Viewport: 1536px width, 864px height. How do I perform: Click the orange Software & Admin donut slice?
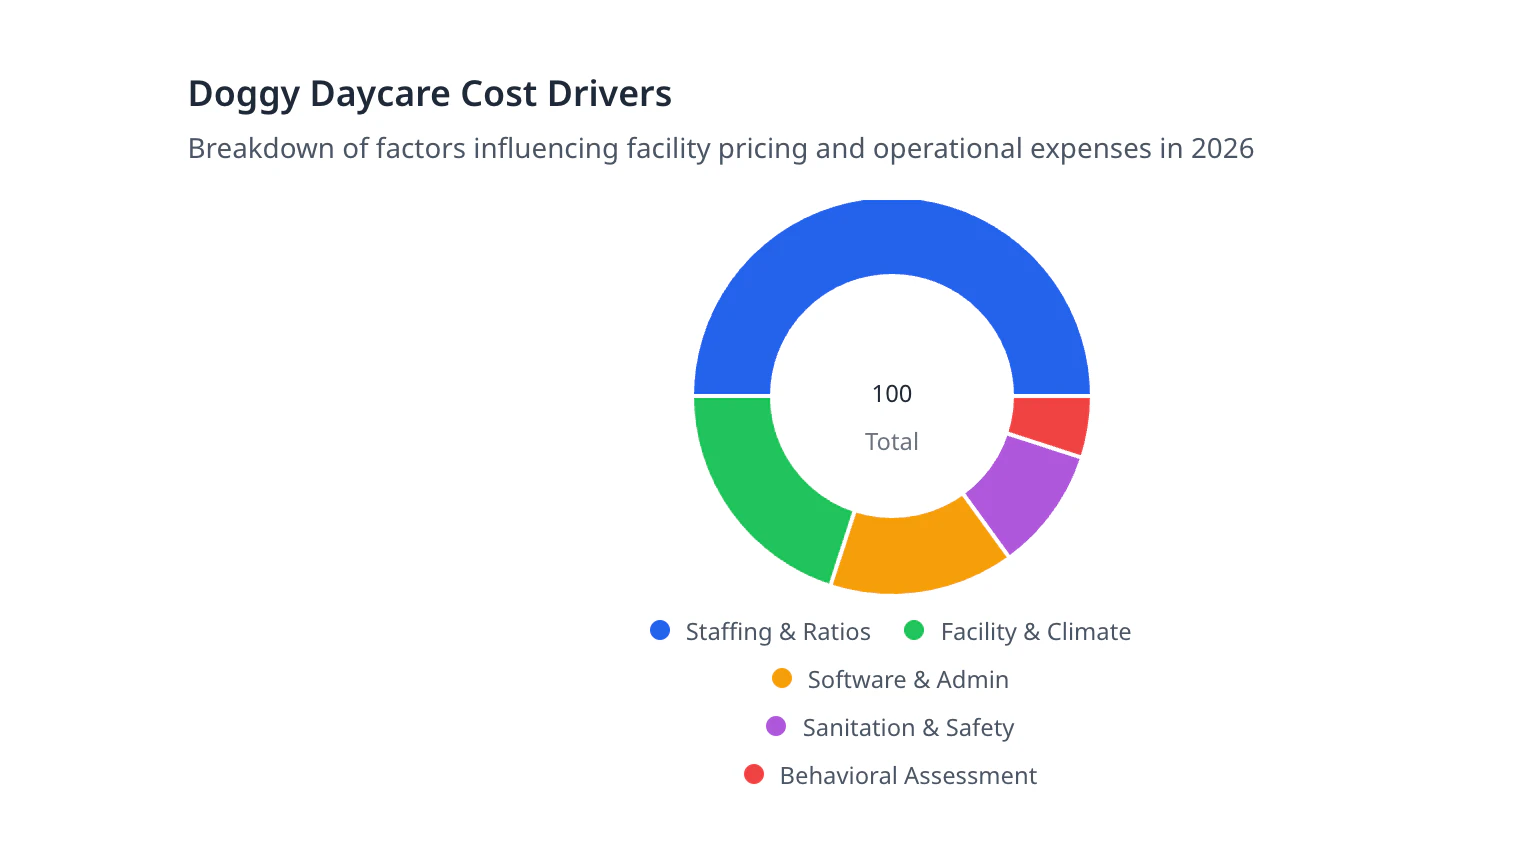(916, 554)
